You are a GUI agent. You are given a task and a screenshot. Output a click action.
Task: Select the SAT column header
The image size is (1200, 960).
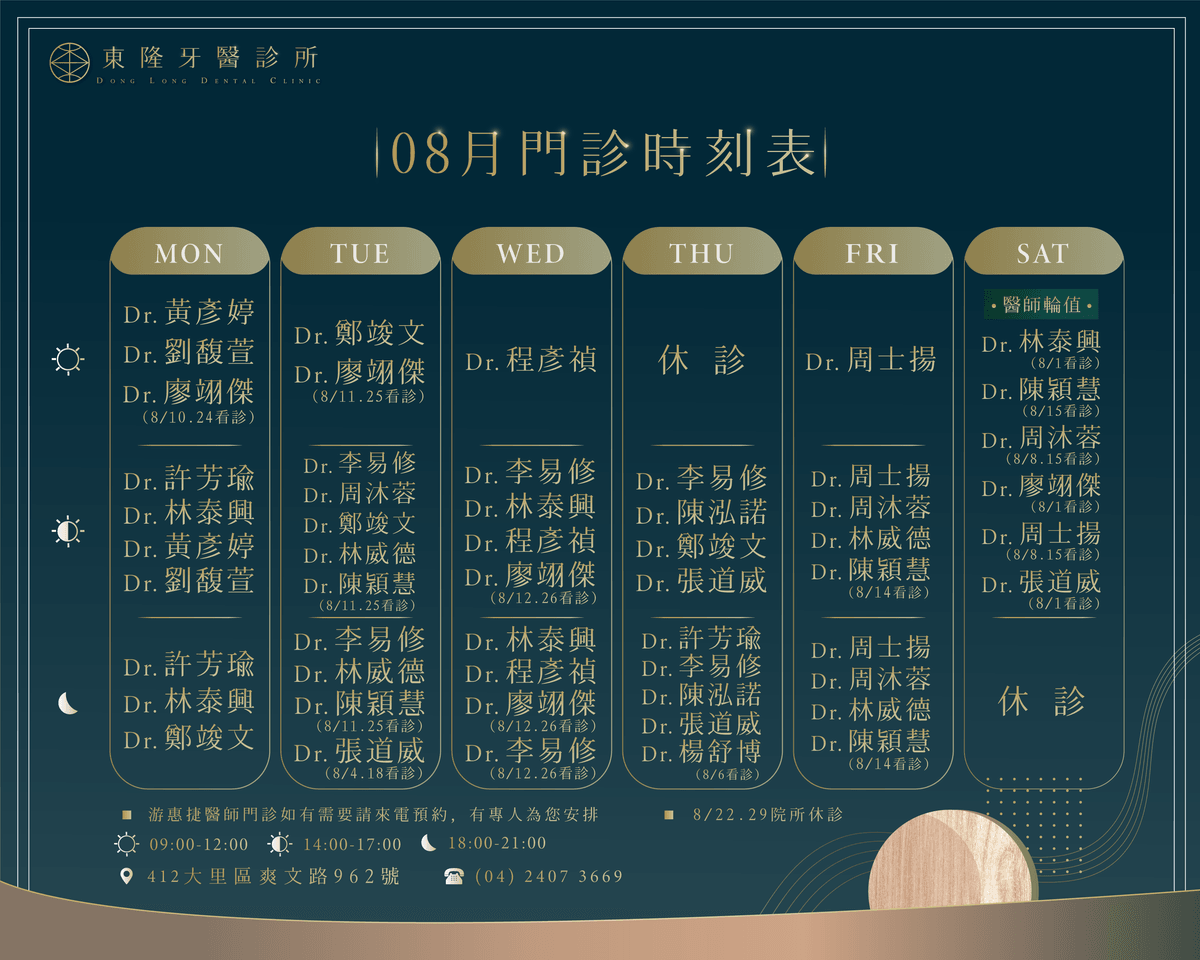pos(1043,253)
